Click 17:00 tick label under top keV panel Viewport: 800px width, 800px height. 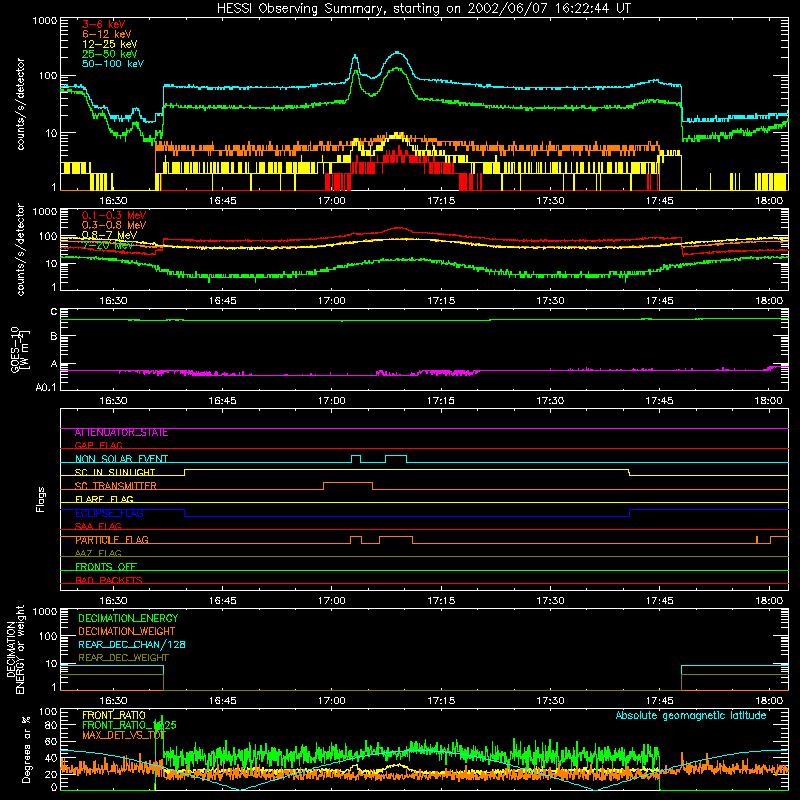coord(332,201)
